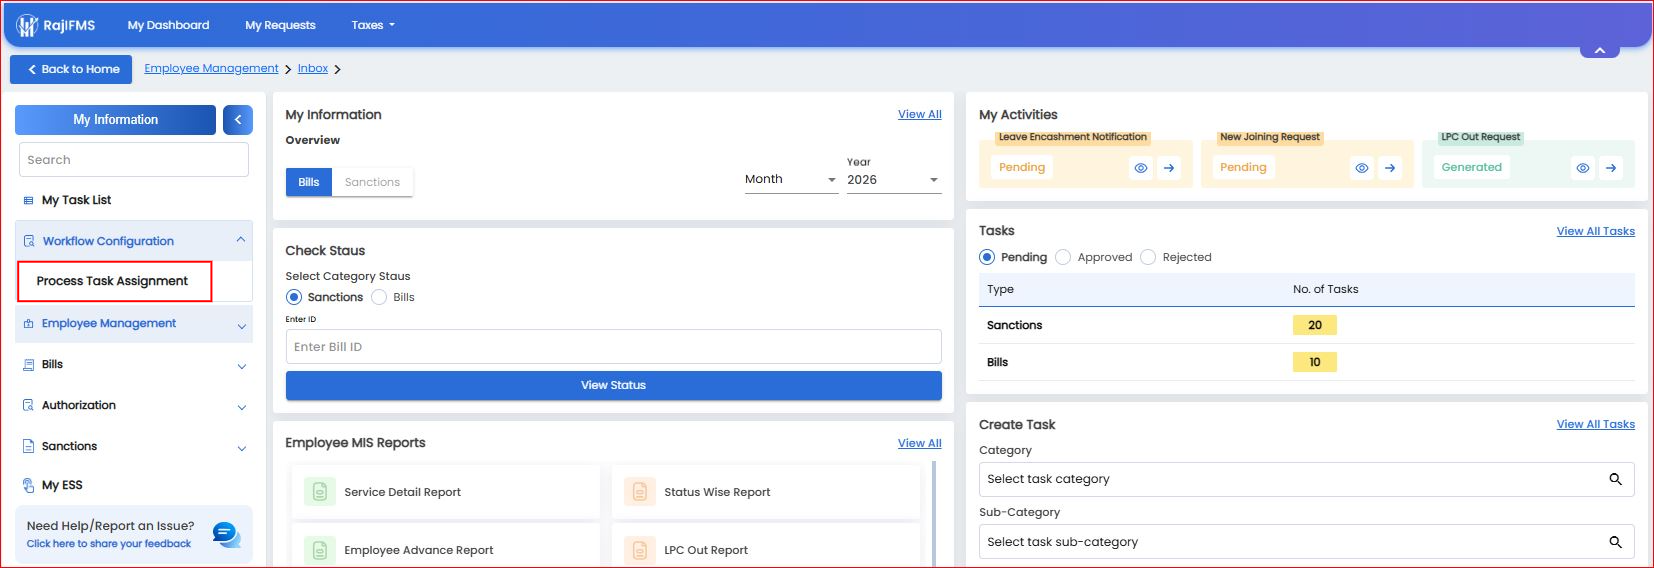Click the Employee MIS Reports scrollbar
This screenshot has height=568, width=1654.
(x=935, y=514)
